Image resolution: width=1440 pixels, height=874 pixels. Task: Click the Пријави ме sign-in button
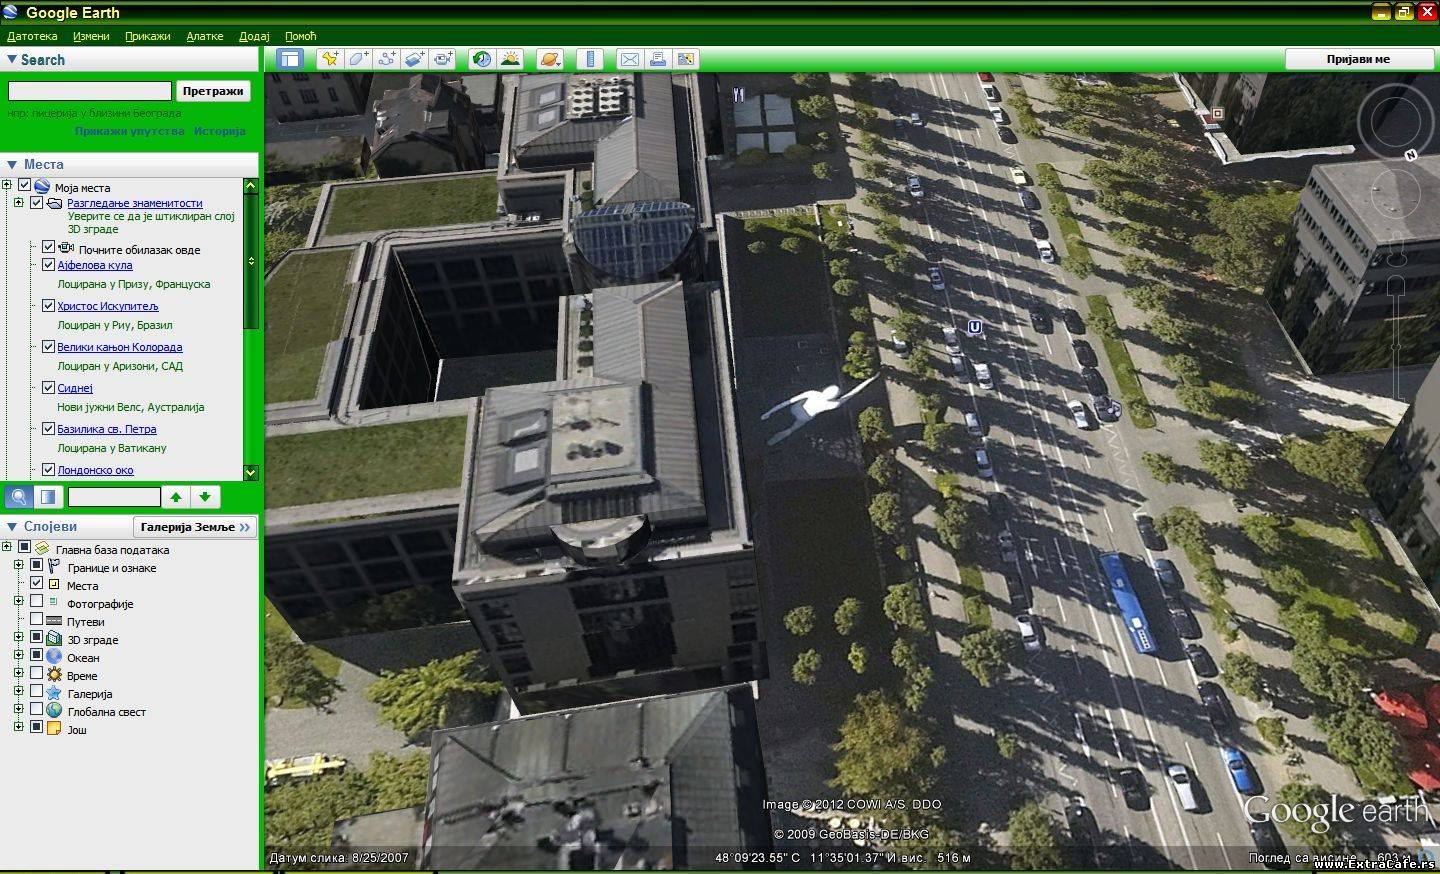(1358, 59)
